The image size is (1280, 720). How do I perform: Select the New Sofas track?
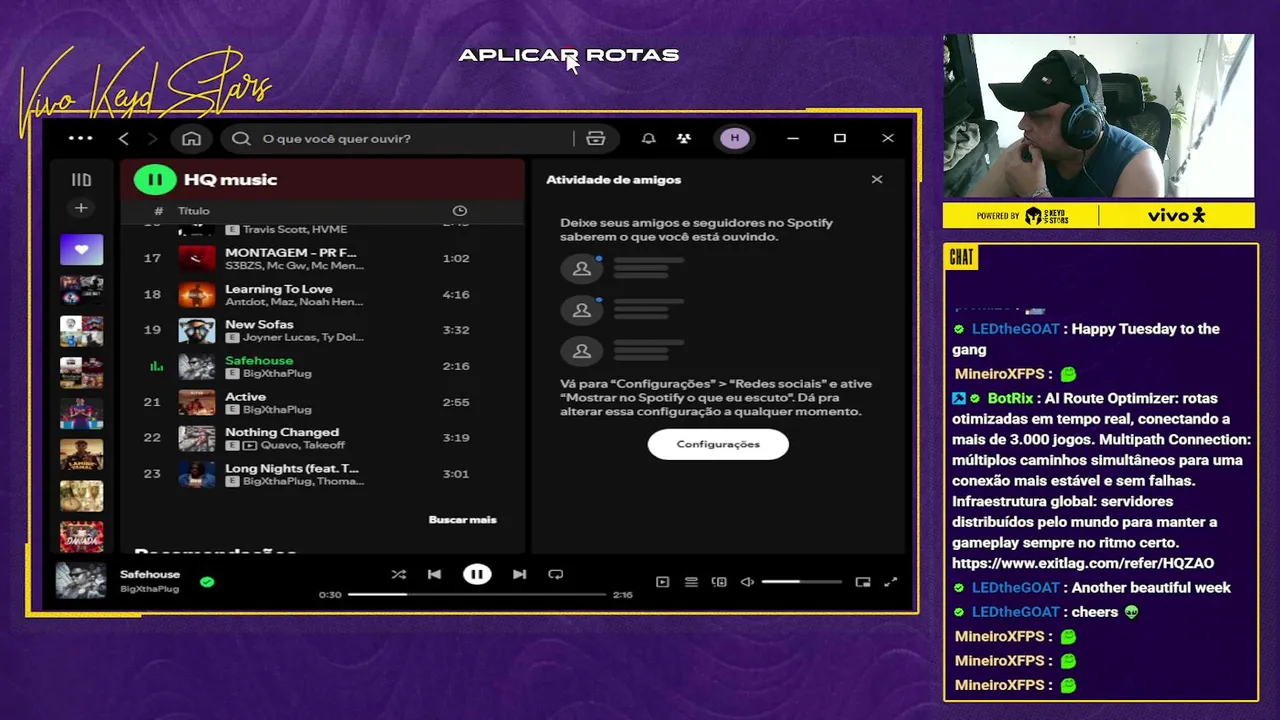(x=322, y=330)
